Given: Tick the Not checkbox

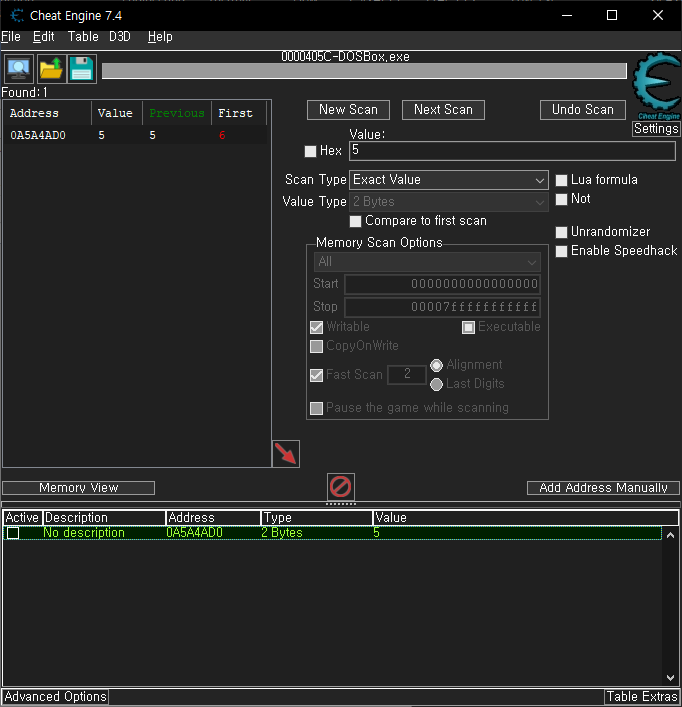Looking at the screenshot, I should (x=561, y=199).
